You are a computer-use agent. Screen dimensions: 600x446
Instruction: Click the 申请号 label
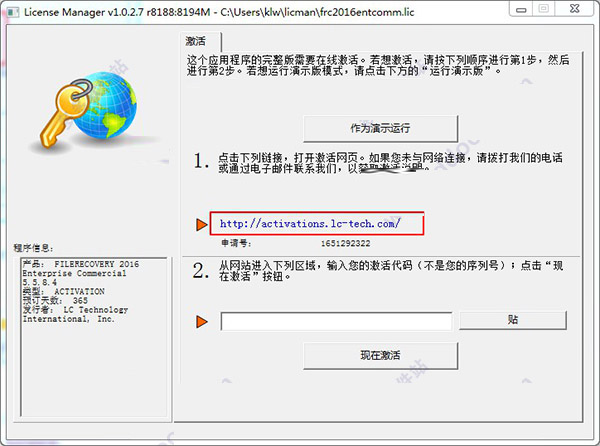pos(236,243)
